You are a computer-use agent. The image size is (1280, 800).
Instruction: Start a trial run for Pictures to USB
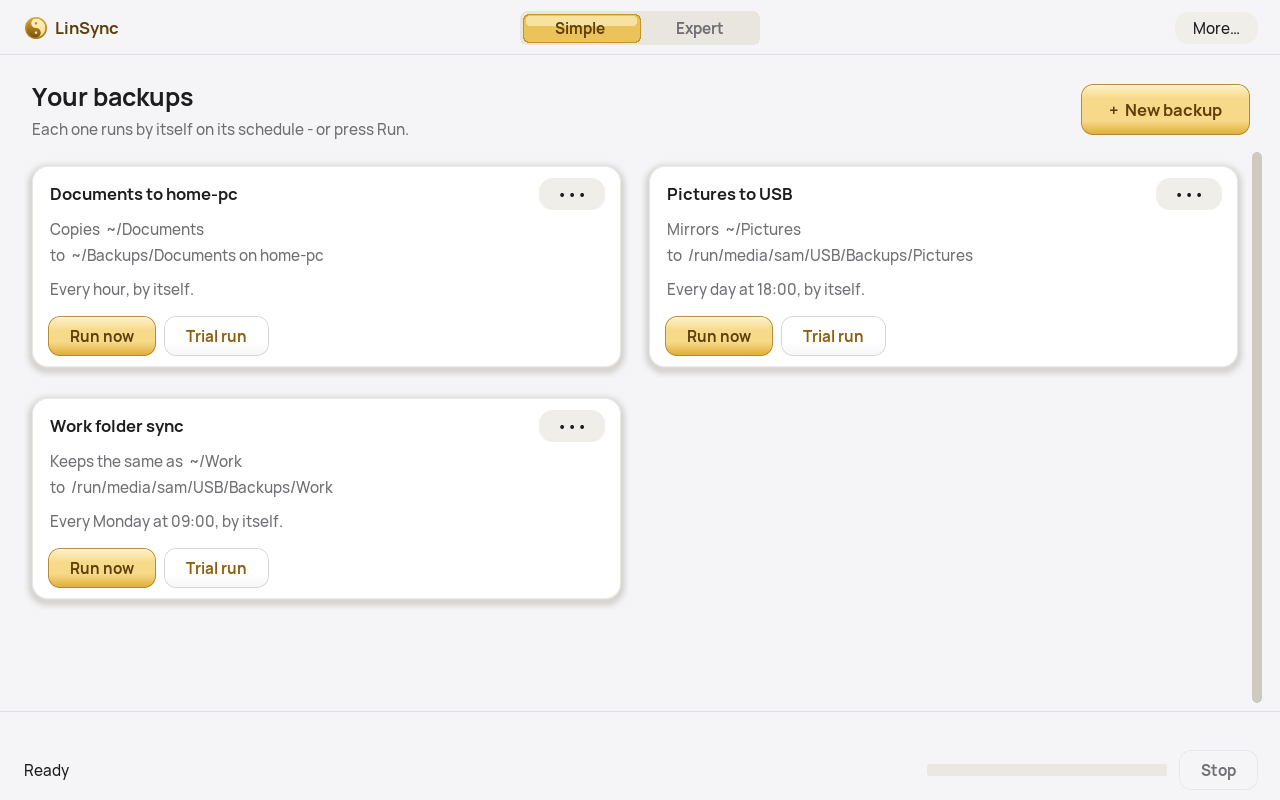833,336
